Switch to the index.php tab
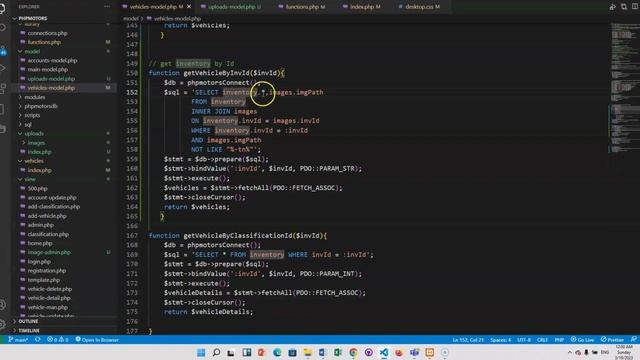Image resolution: width=640 pixels, height=360 pixels. [x=362, y=7]
